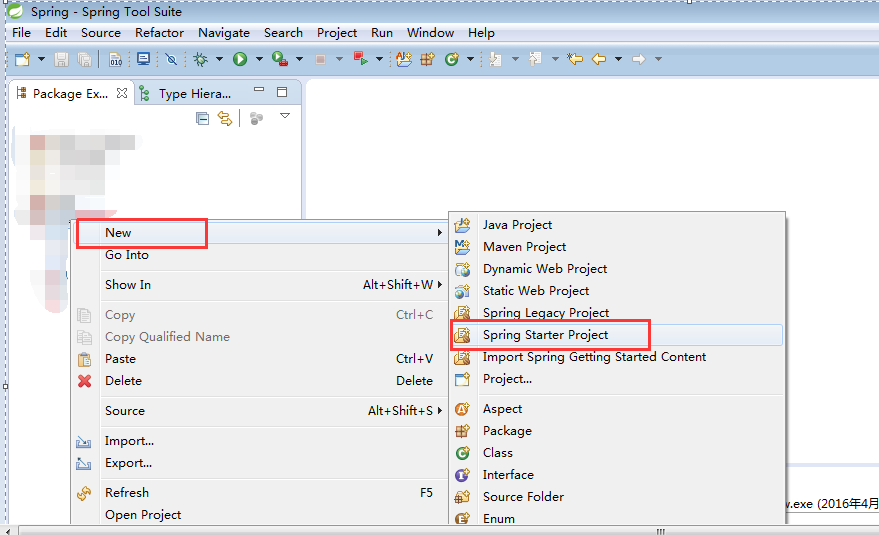
Task: Choose Spring Starter Project
Action: [616, 335]
